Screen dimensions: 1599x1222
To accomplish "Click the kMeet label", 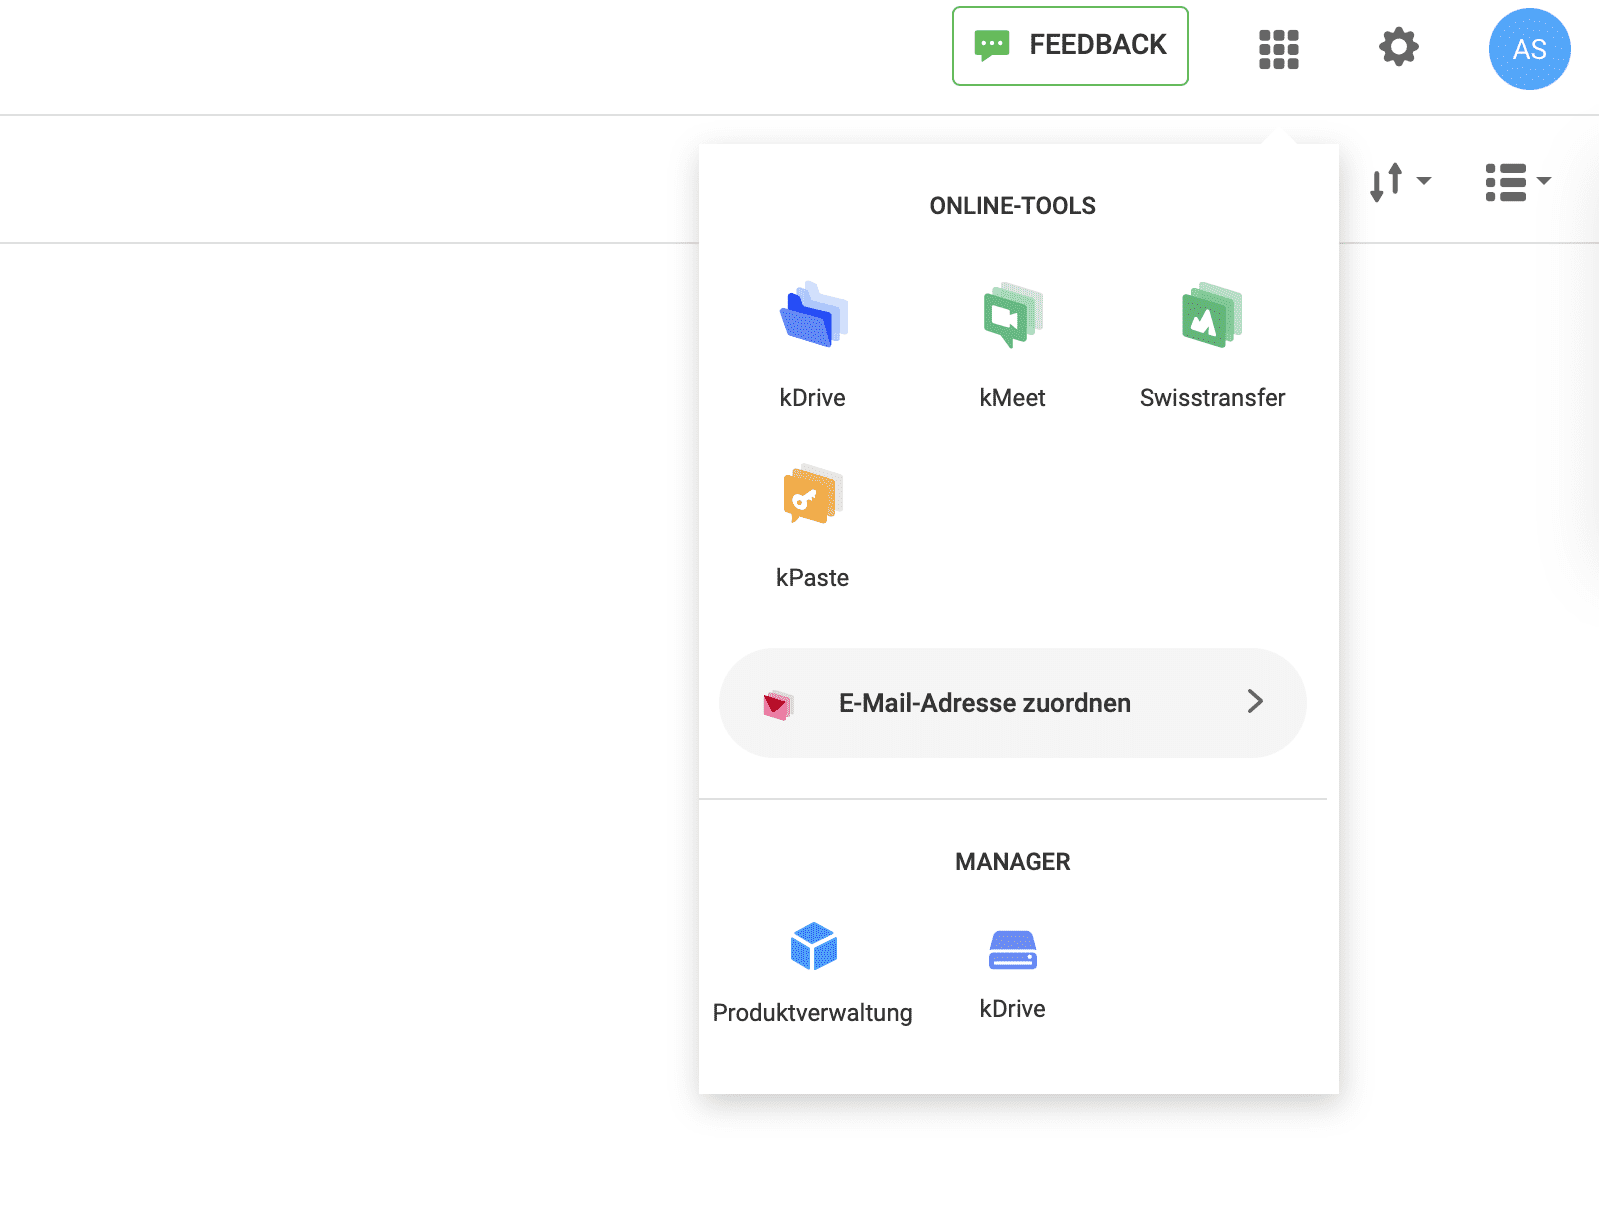I will coord(1012,398).
